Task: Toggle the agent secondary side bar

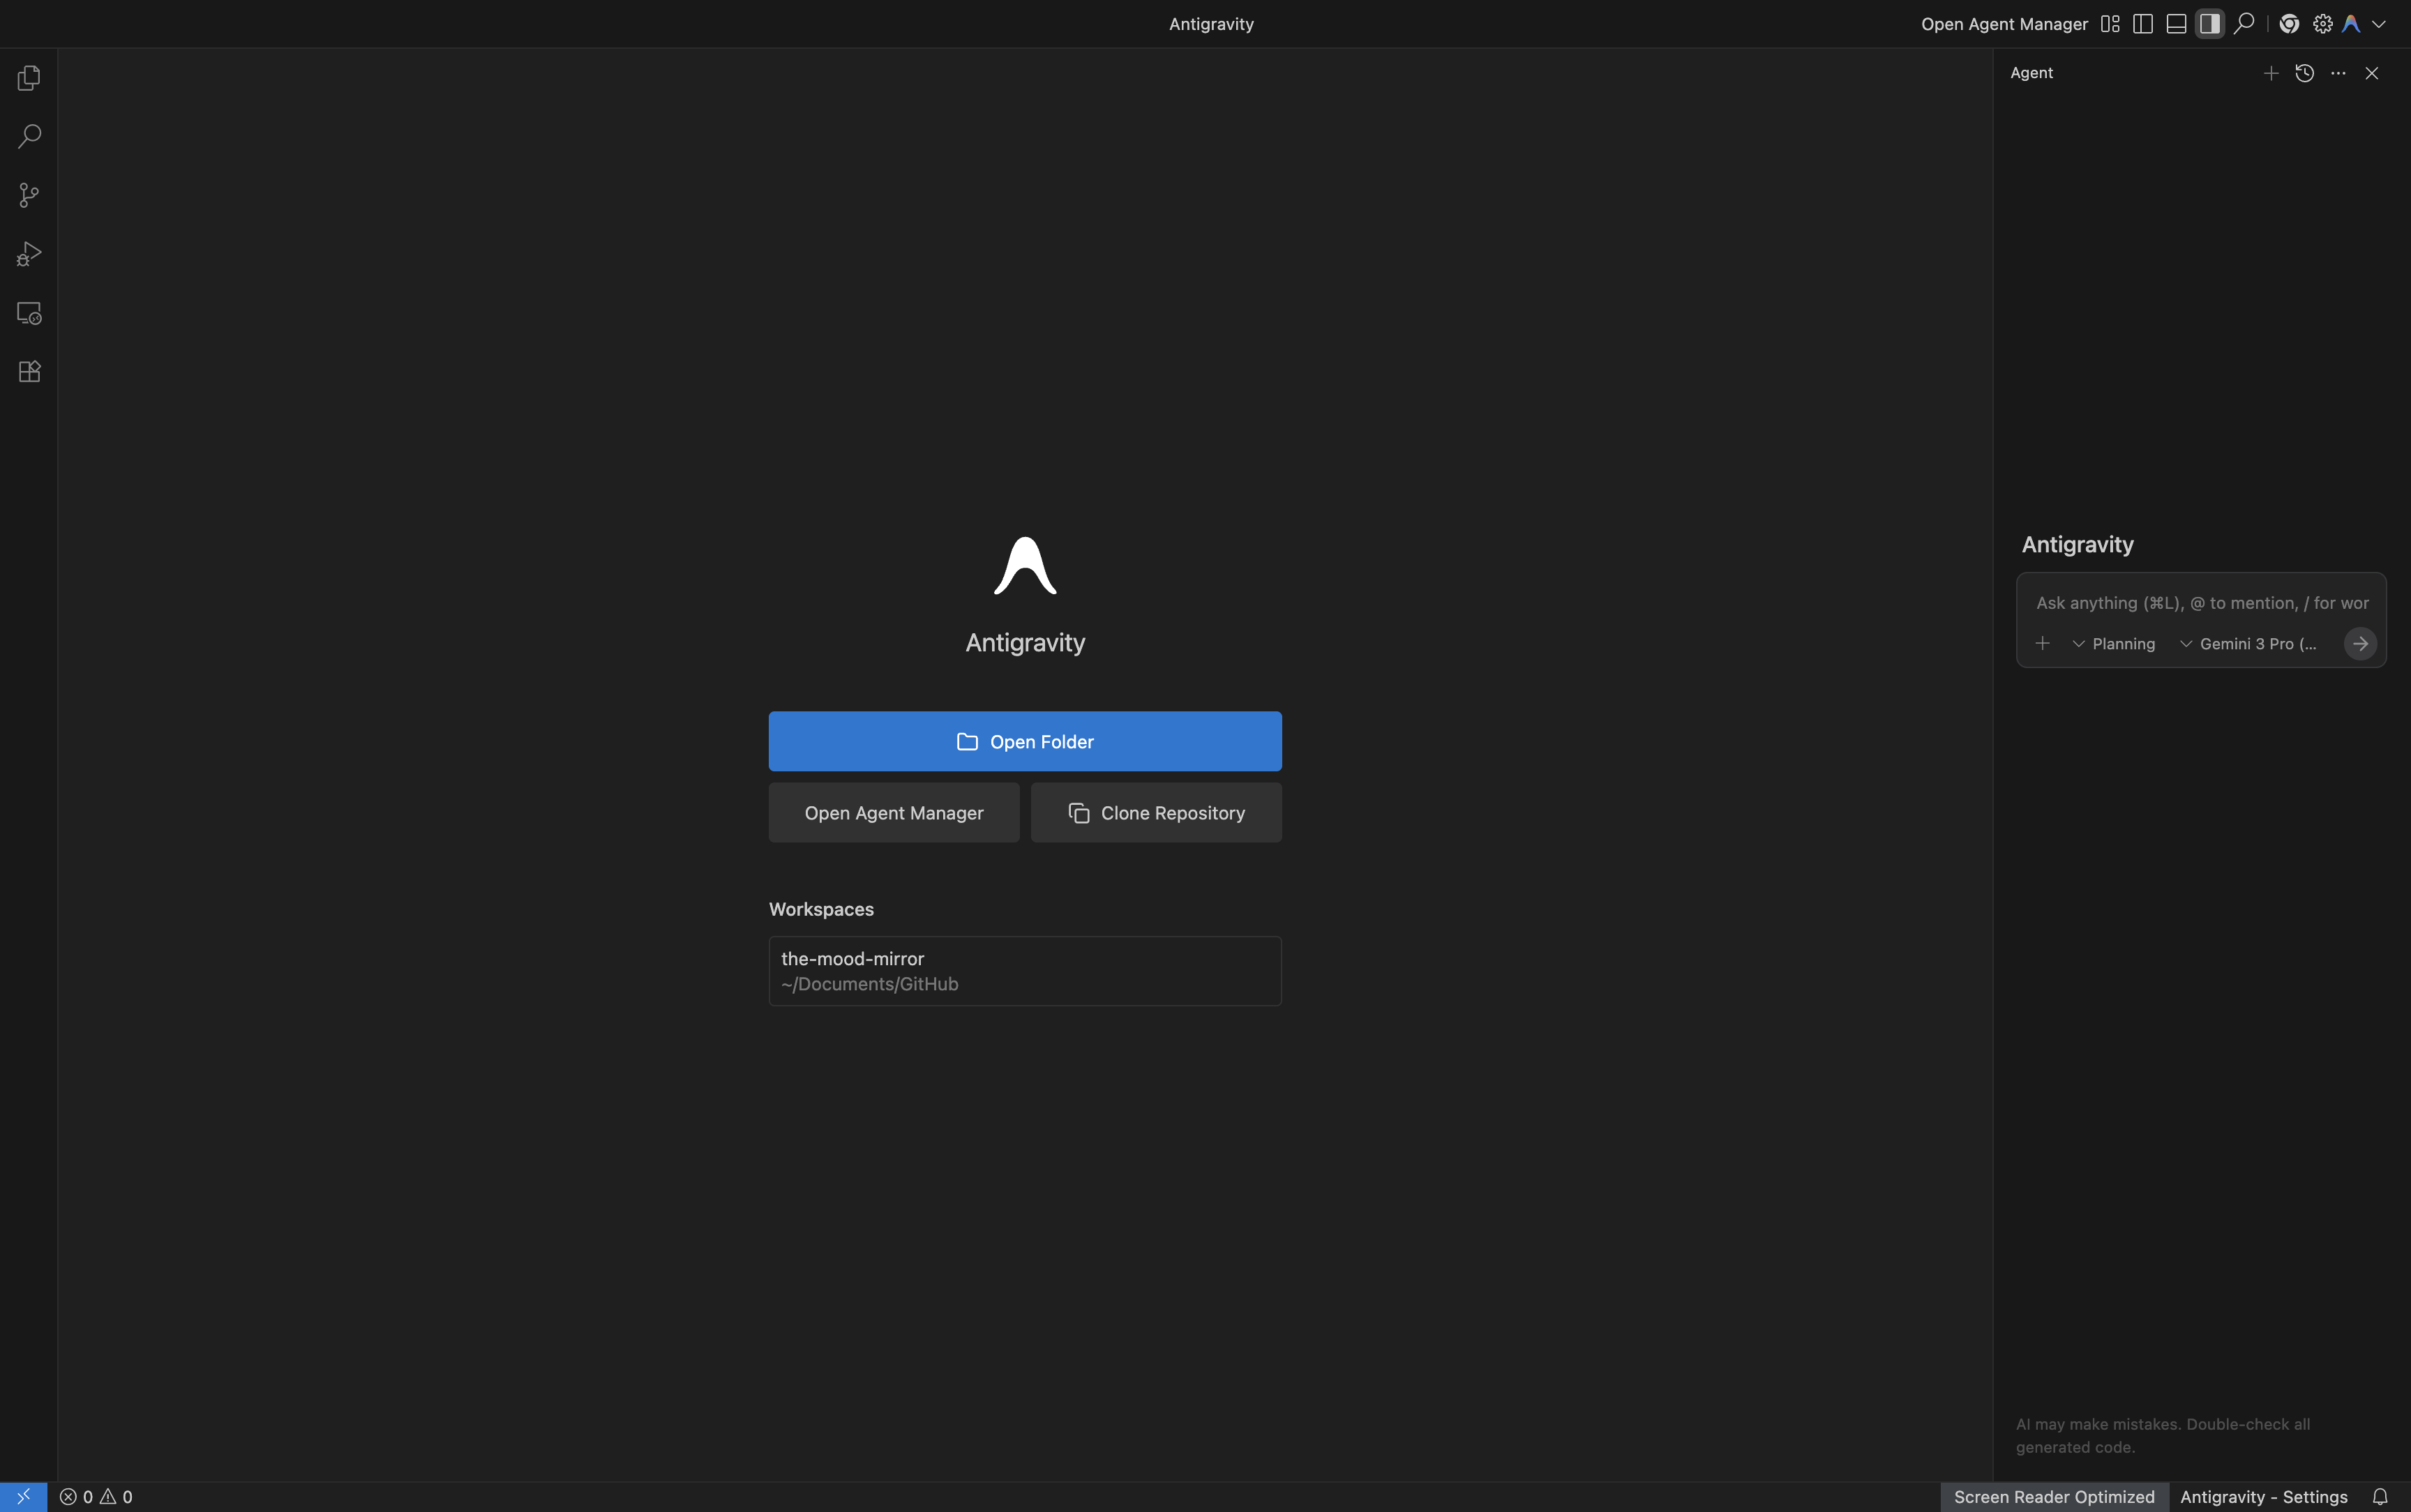Action: click(2210, 23)
